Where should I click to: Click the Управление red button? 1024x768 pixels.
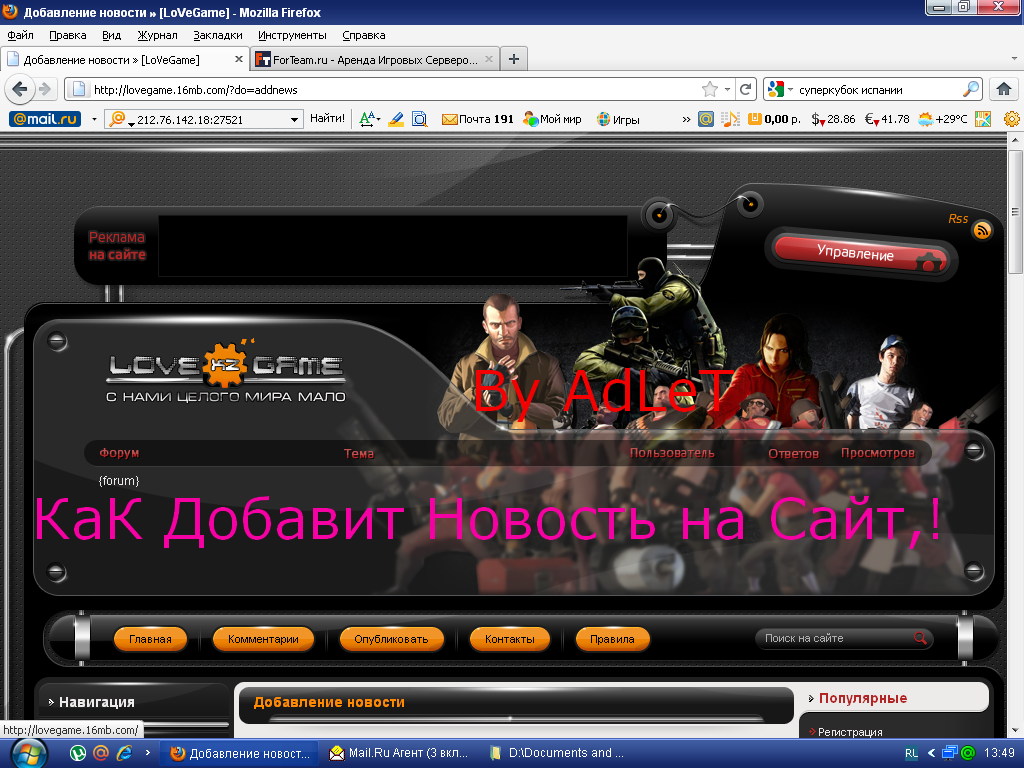859,253
